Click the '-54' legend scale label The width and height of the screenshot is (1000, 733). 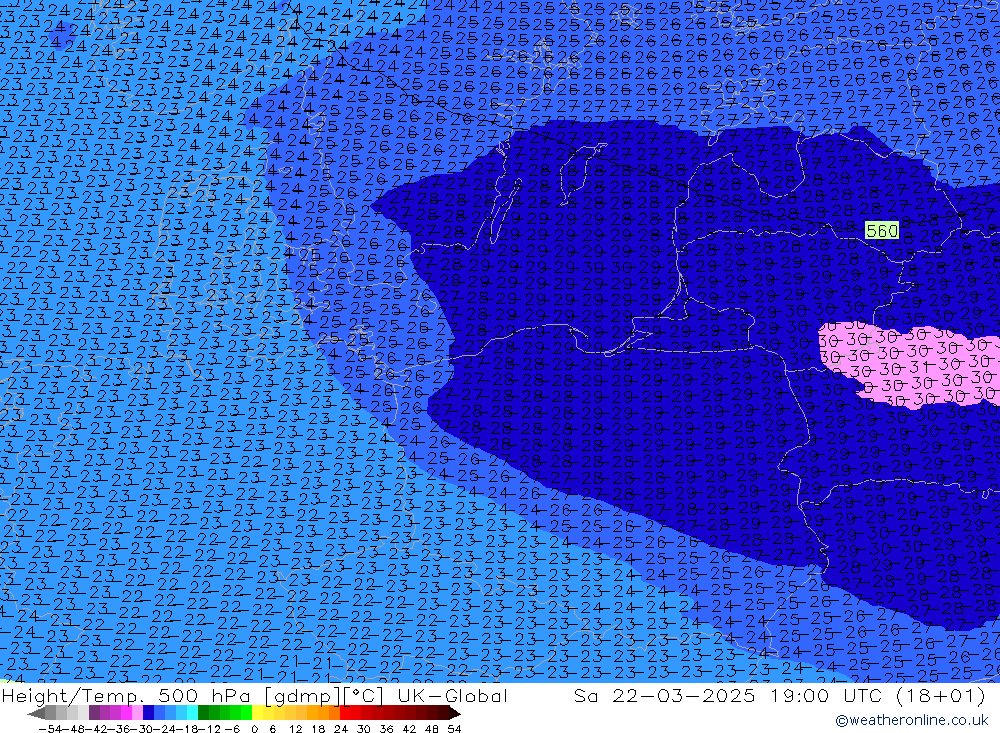50,729
